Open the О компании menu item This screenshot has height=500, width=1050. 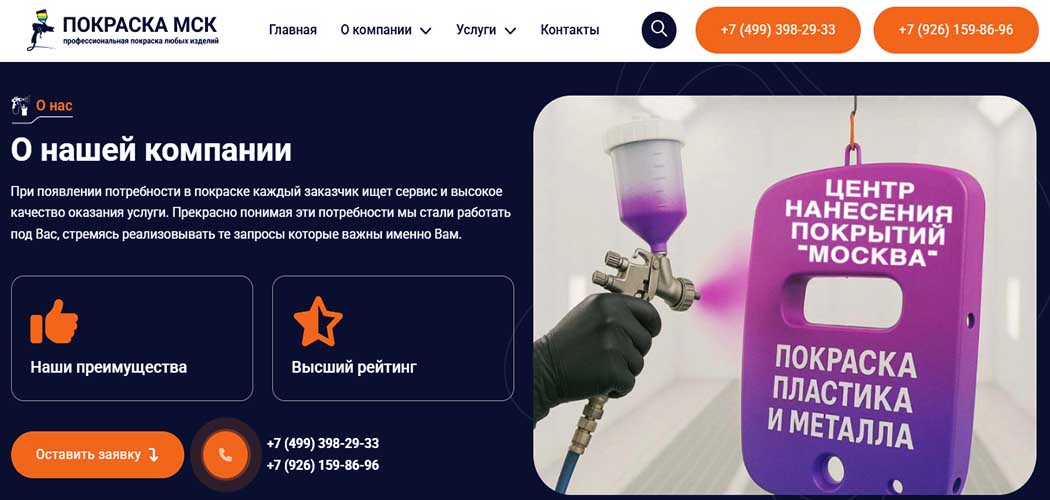pos(376,30)
